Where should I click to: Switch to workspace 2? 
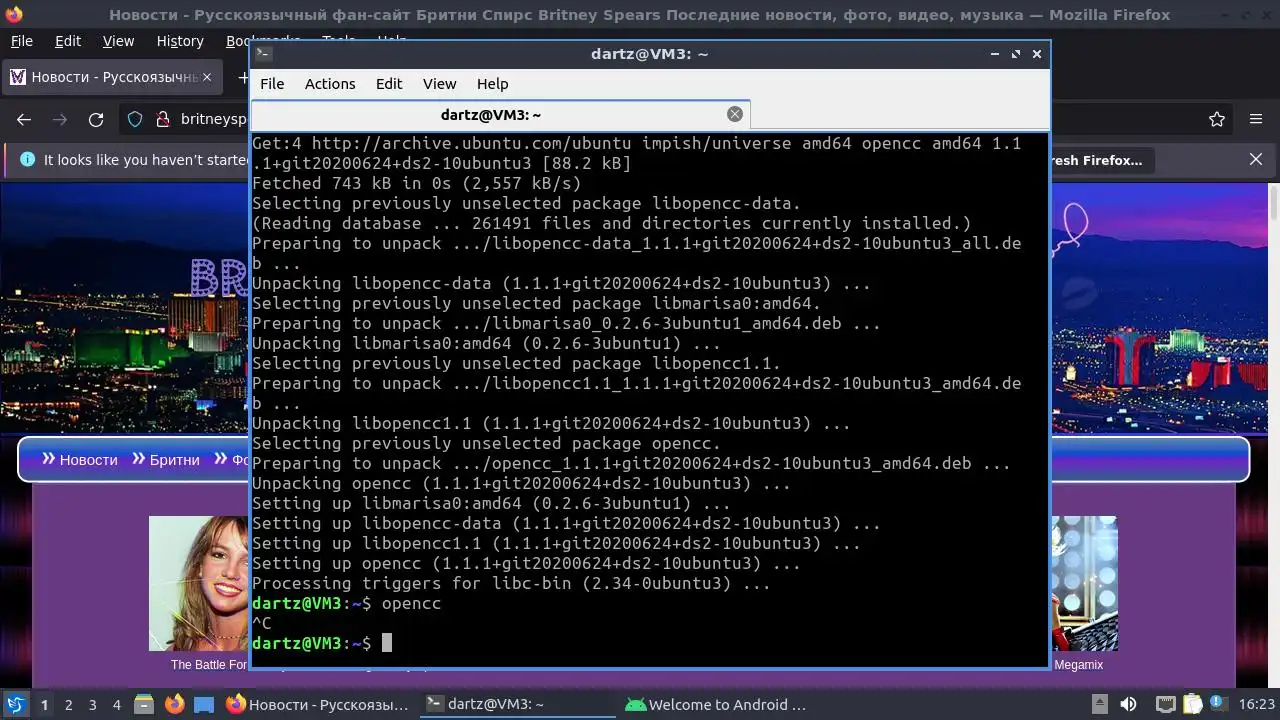tap(68, 704)
